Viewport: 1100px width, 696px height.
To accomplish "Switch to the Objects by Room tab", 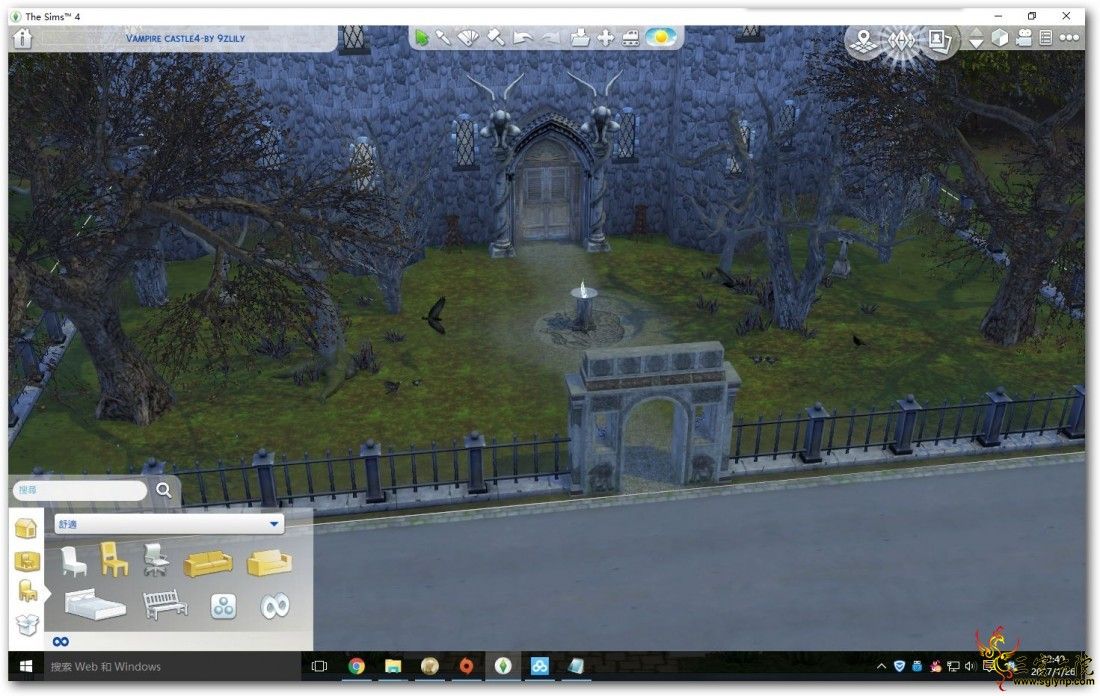I will point(27,561).
